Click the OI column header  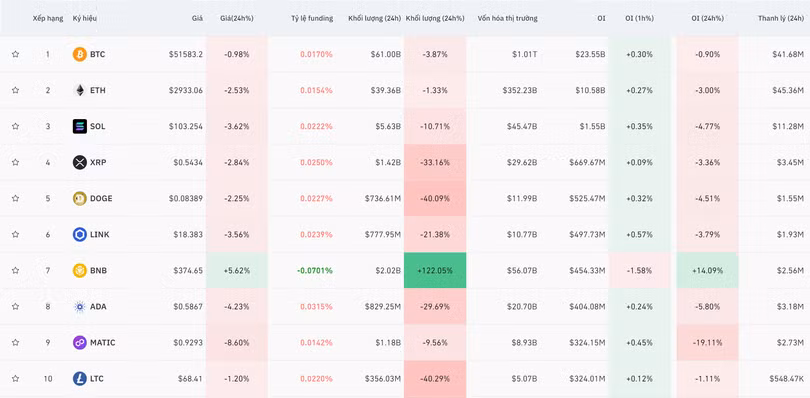601,19
